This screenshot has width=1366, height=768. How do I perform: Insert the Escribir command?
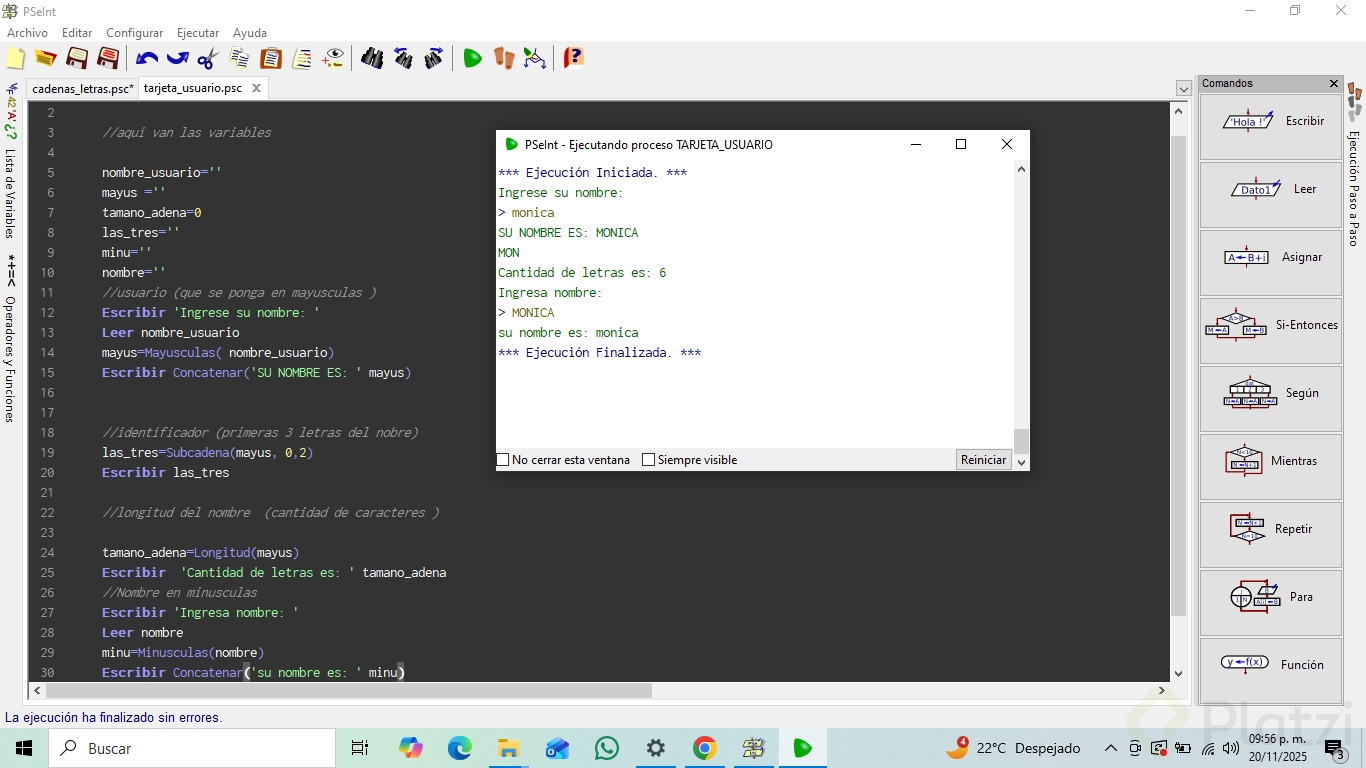pos(1270,122)
